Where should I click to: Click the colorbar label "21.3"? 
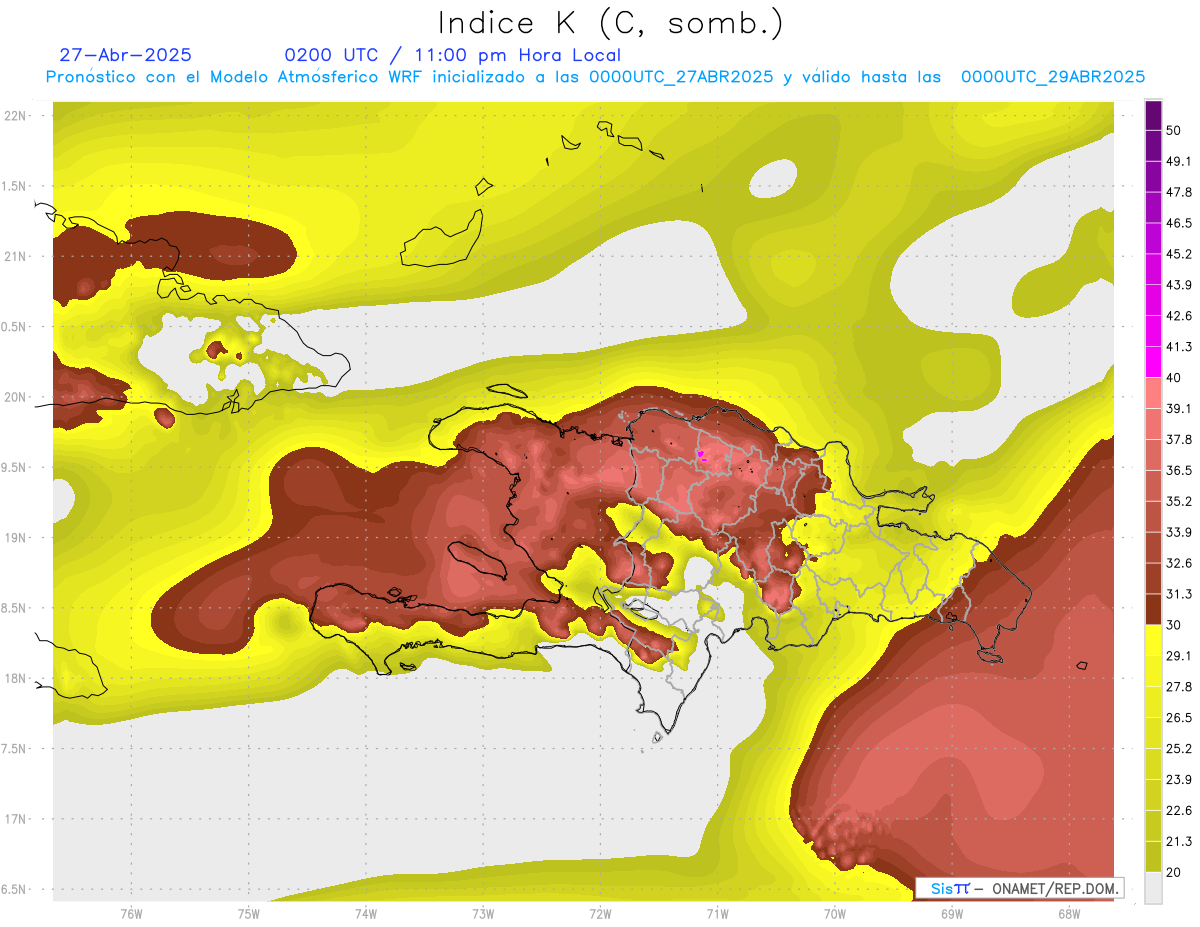click(1178, 842)
